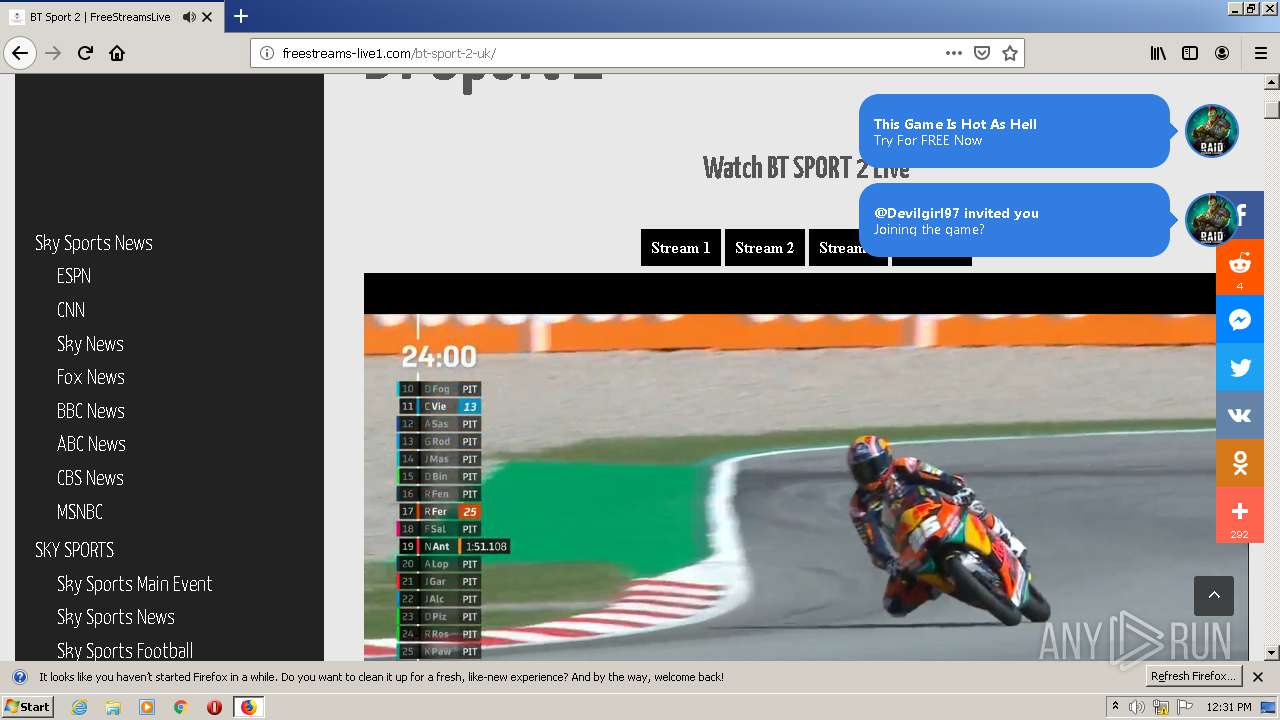Image resolution: width=1280 pixels, height=720 pixels.
Task: Open Sky Sports News link in sidebar top
Action: tap(94, 243)
